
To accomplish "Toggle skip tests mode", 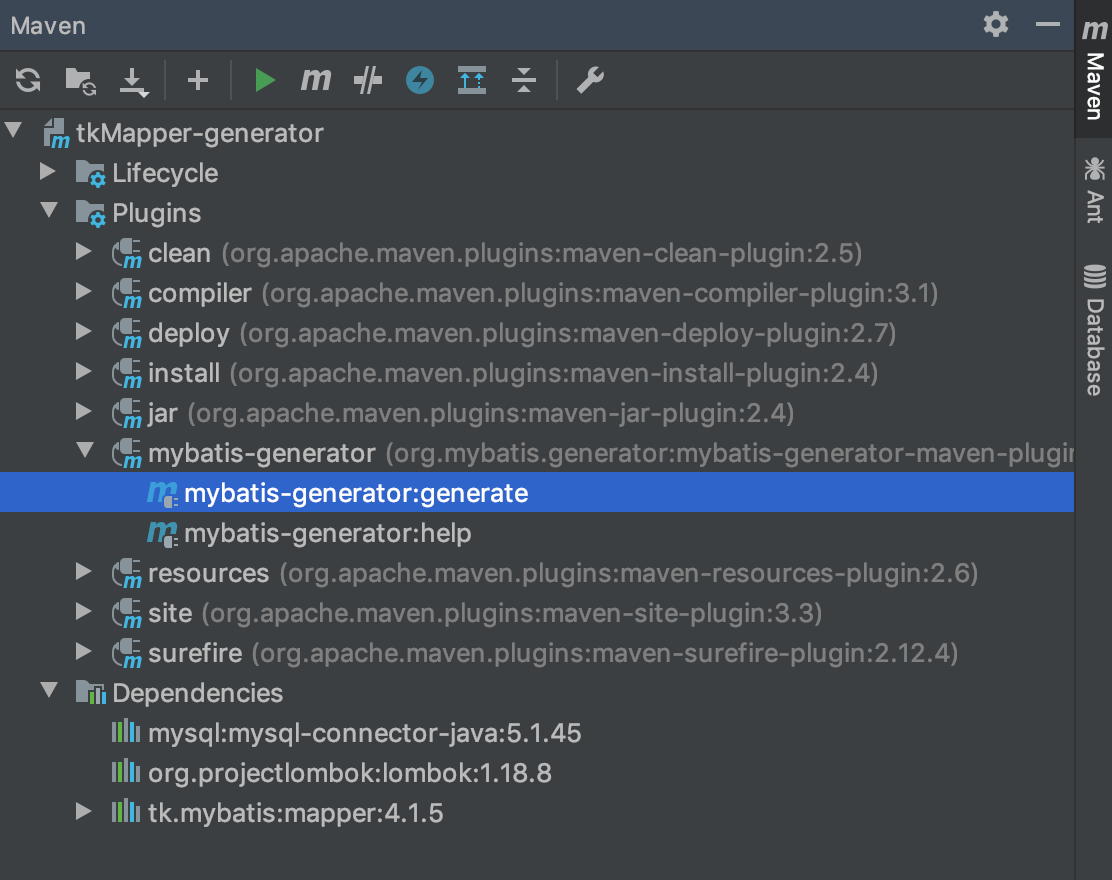I will 367,80.
